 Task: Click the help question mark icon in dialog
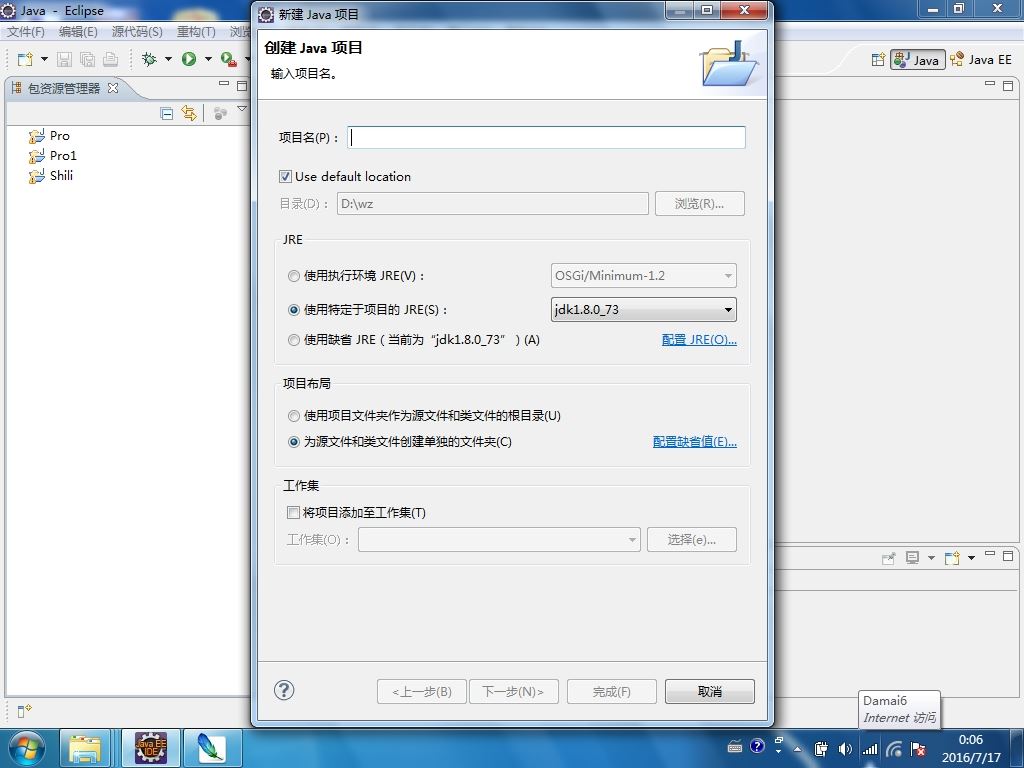(x=284, y=690)
